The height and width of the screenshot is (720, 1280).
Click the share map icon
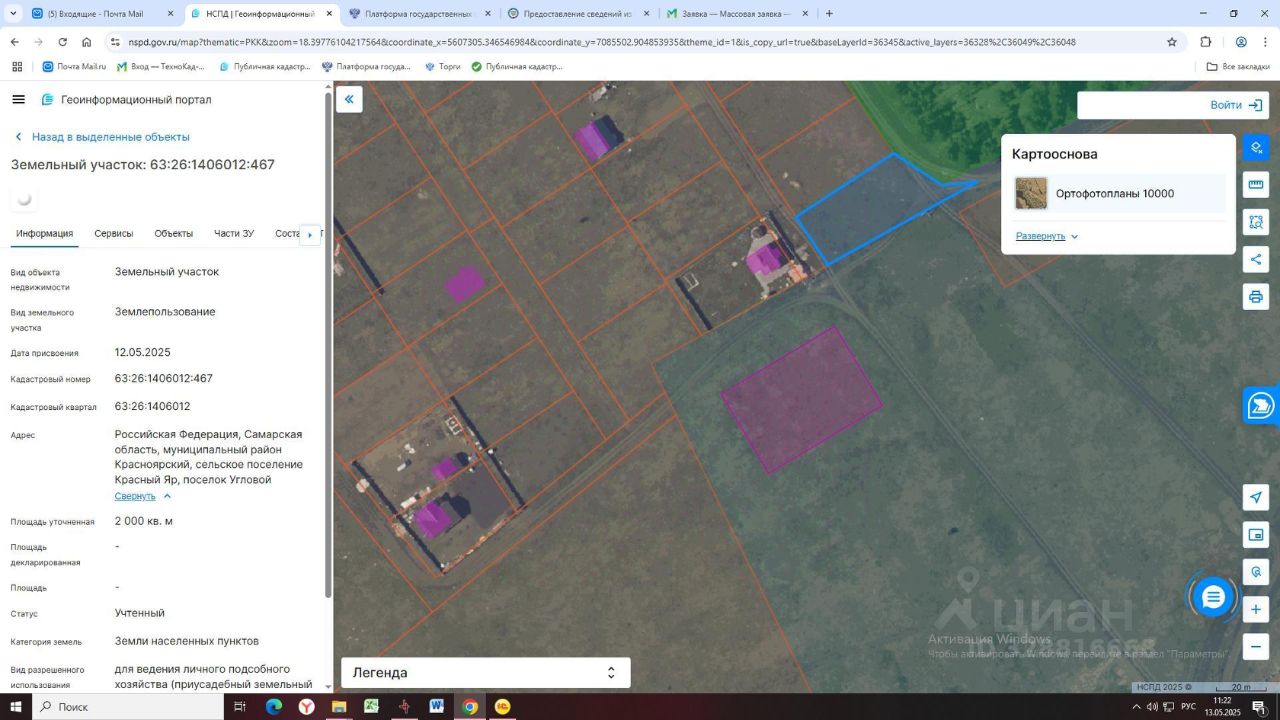(1256, 260)
